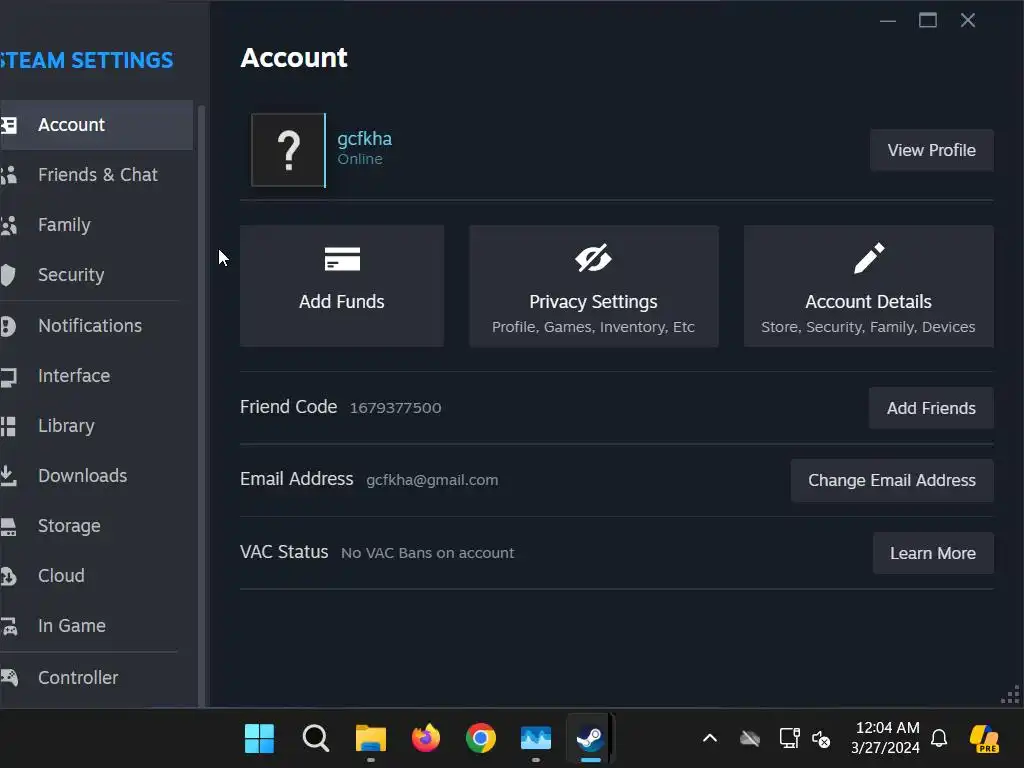Click the Notifications sidebar icon
The image size is (1024, 768).
pyautogui.click(x=8, y=326)
